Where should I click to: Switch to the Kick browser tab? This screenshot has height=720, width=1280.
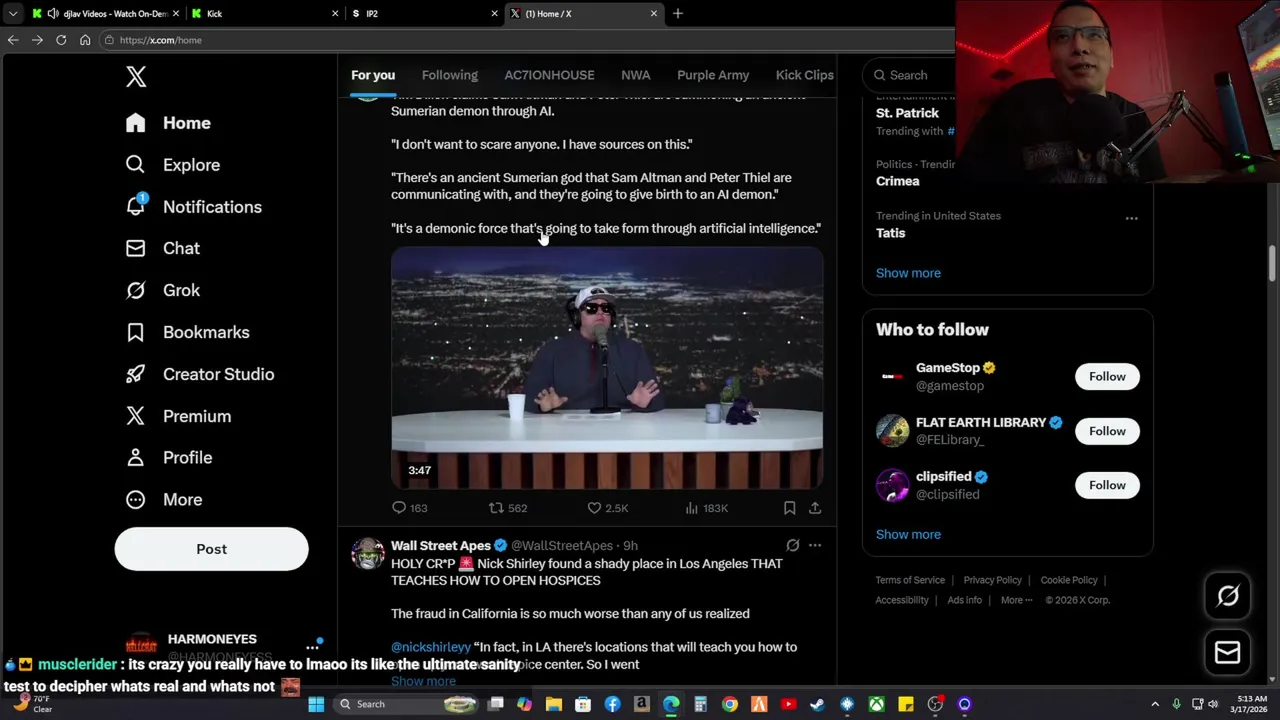point(264,13)
